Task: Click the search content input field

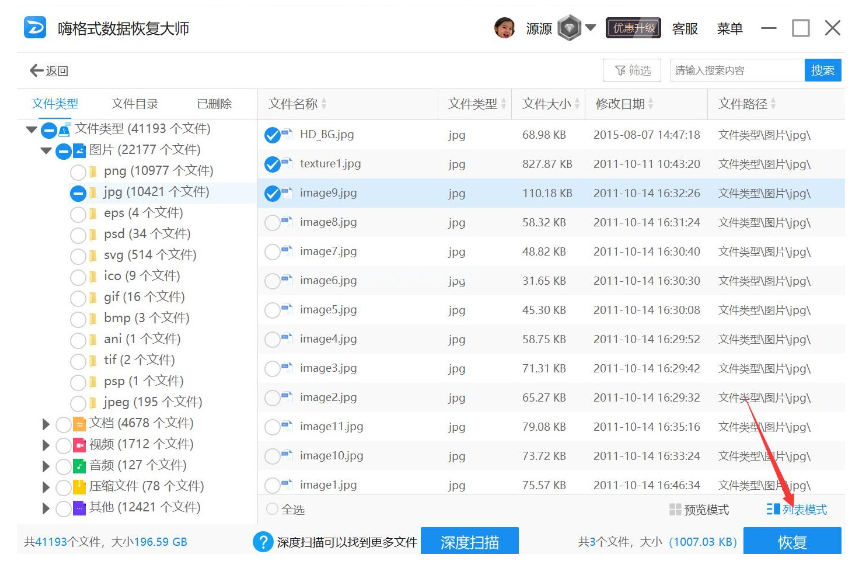Action: pyautogui.click(x=736, y=70)
